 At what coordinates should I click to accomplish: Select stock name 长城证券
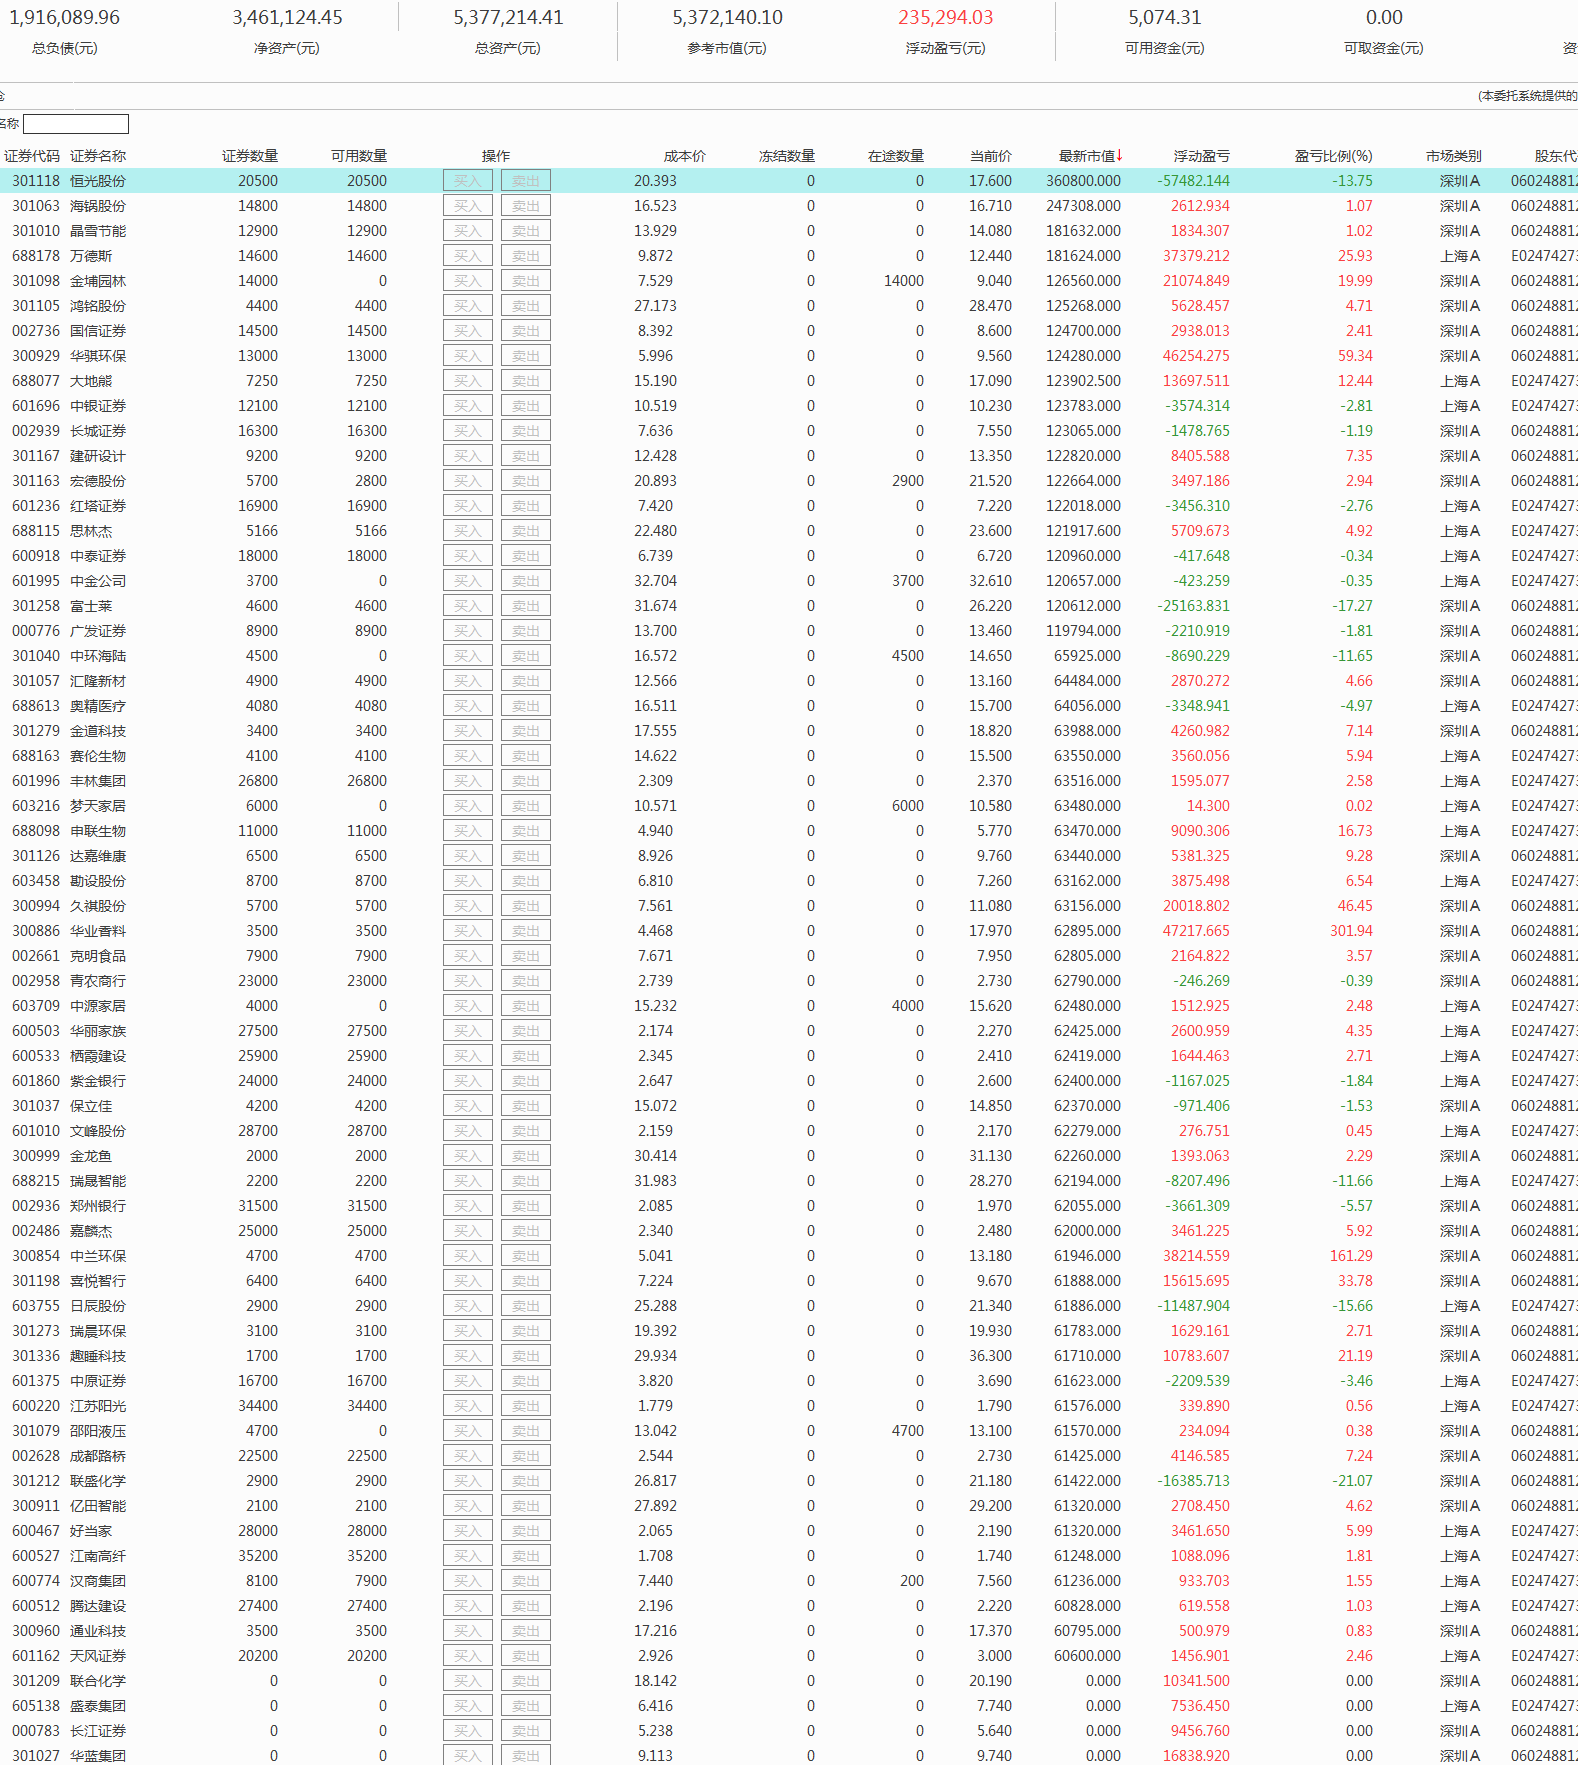[98, 431]
